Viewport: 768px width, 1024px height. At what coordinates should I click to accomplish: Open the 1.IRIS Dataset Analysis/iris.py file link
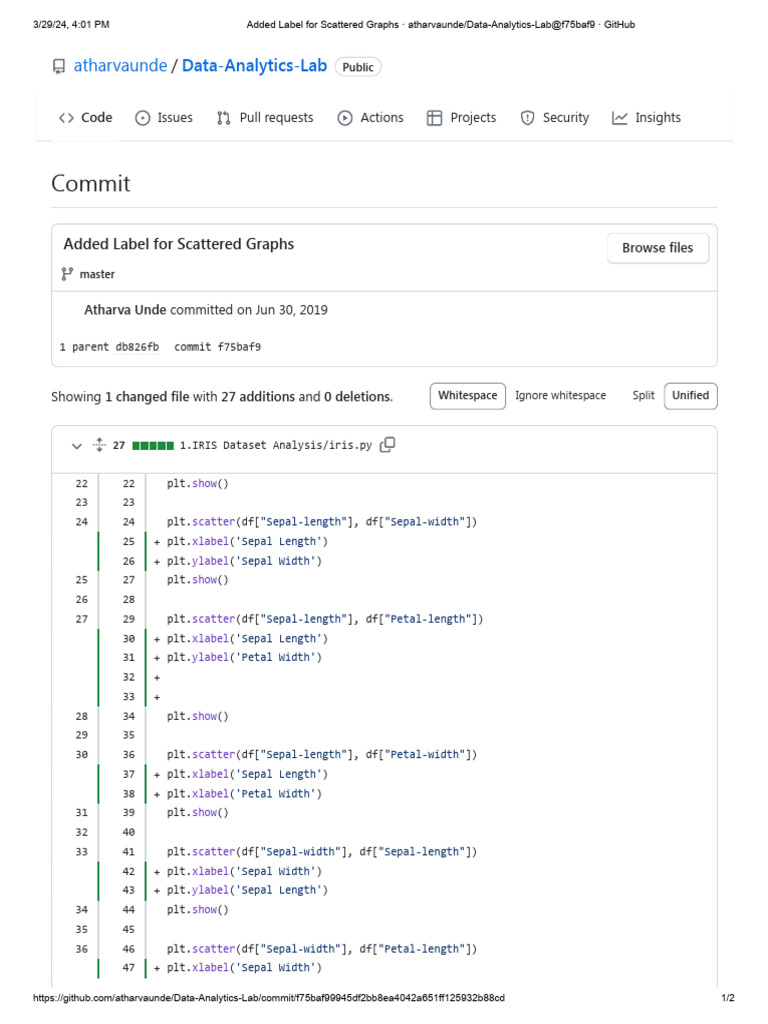(276, 445)
